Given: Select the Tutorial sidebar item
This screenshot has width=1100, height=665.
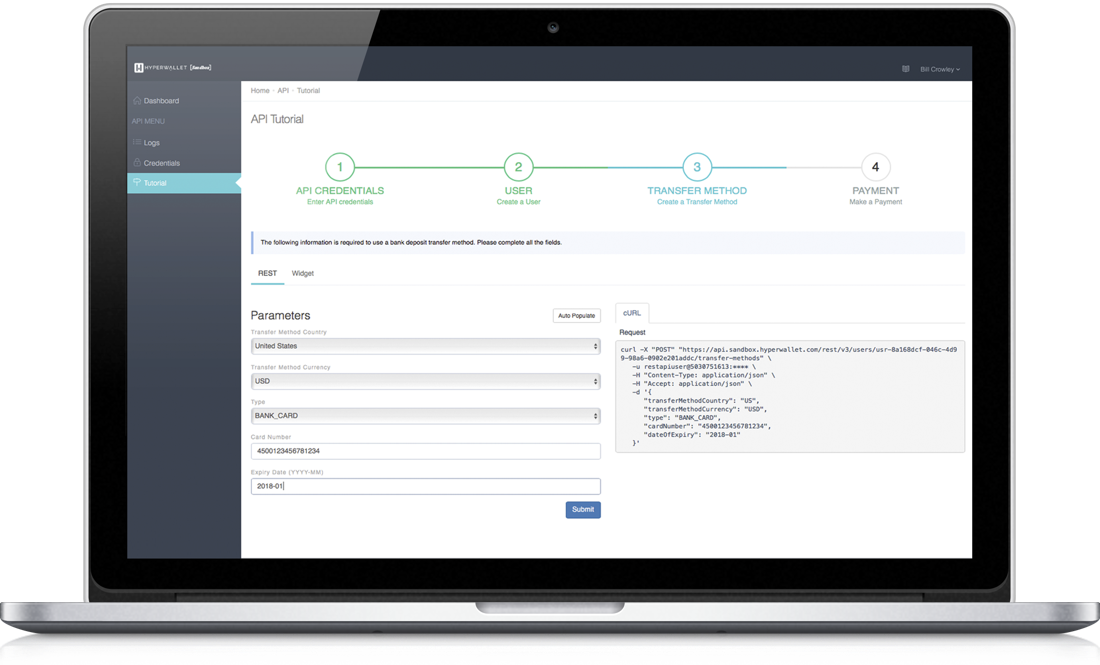Looking at the screenshot, I should tap(184, 183).
